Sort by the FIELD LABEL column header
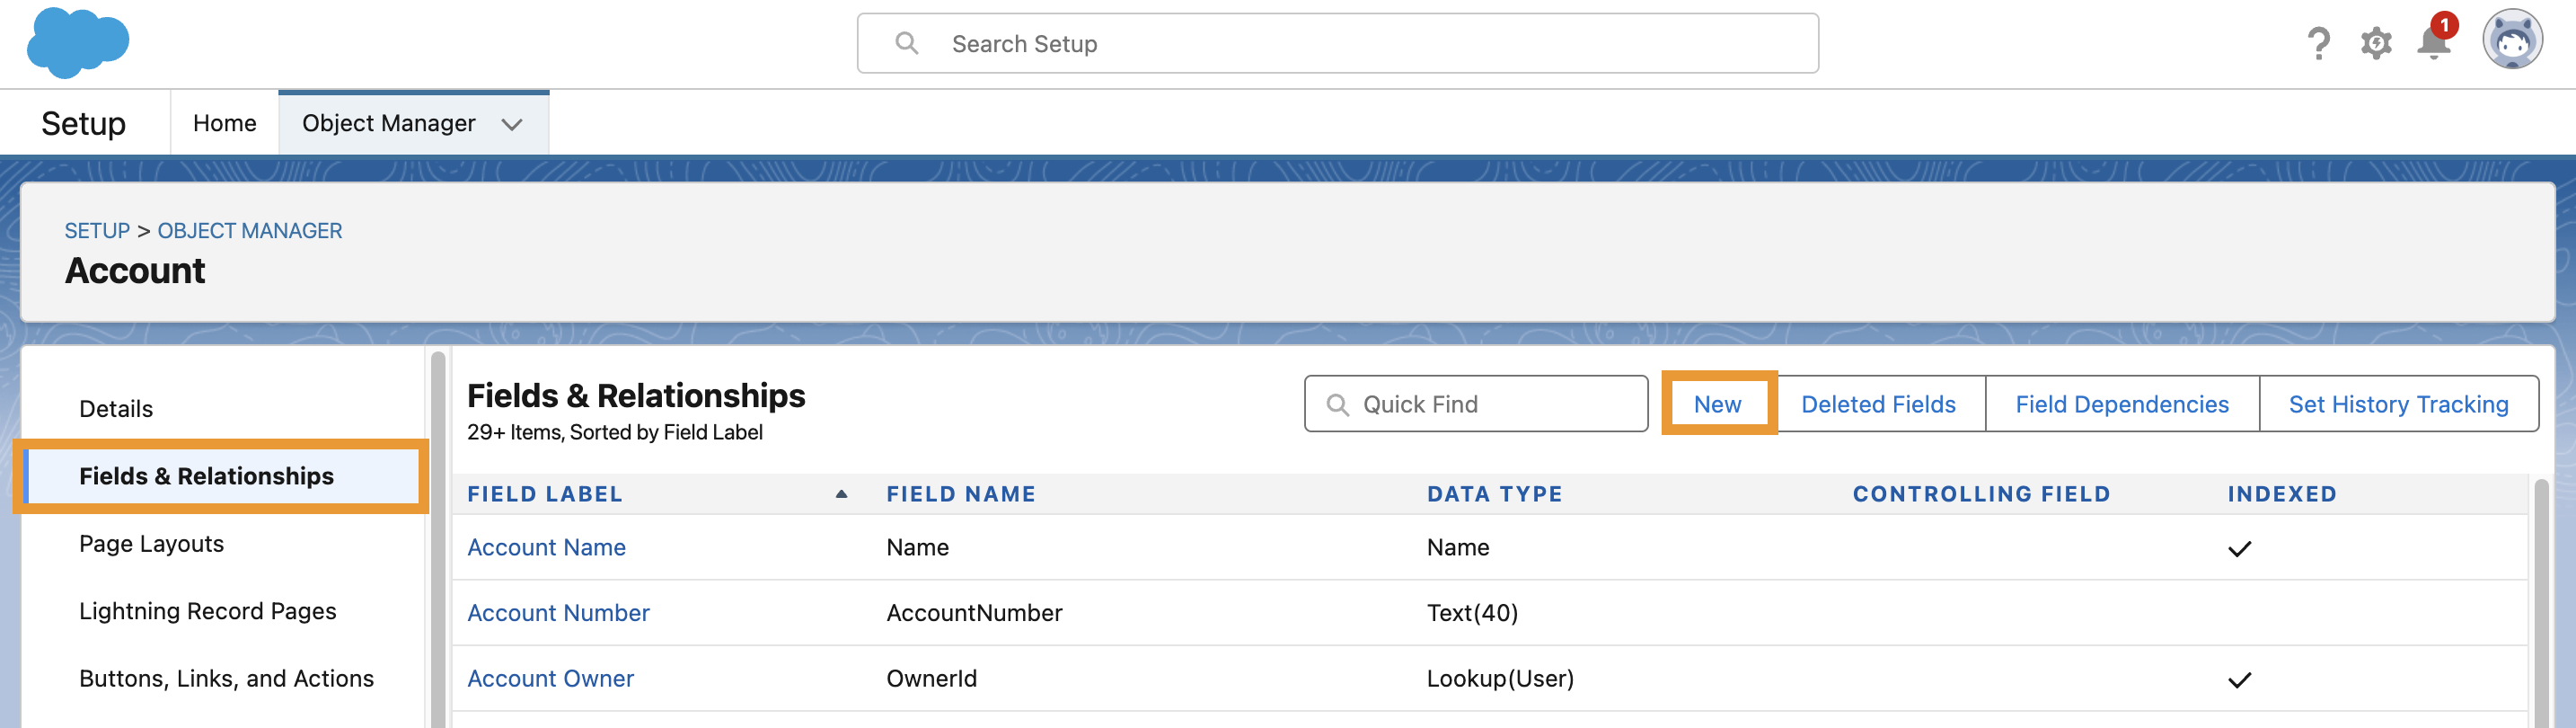 tap(545, 494)
